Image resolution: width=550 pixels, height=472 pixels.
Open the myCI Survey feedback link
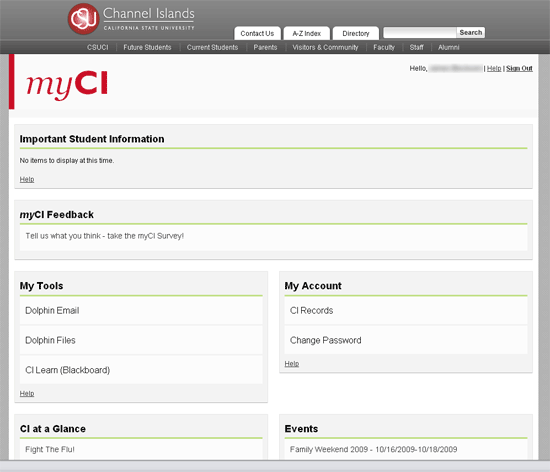pos(105,236)
